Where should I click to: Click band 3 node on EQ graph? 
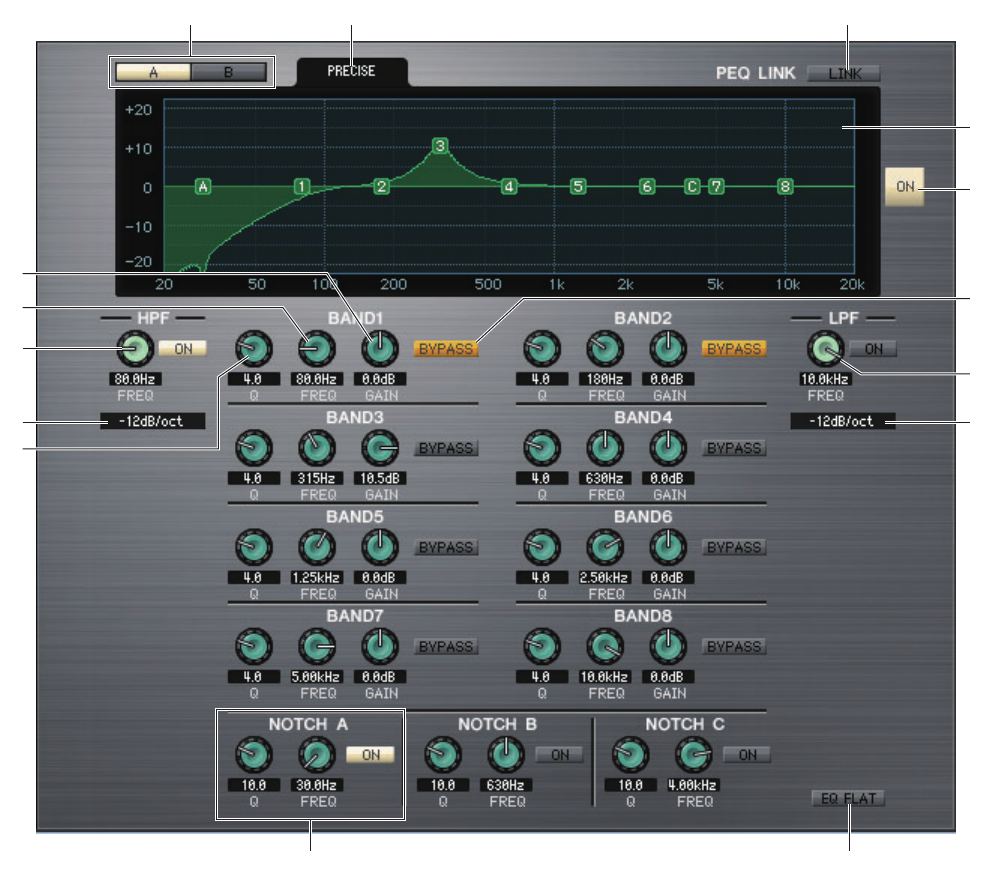pos(440,146)
